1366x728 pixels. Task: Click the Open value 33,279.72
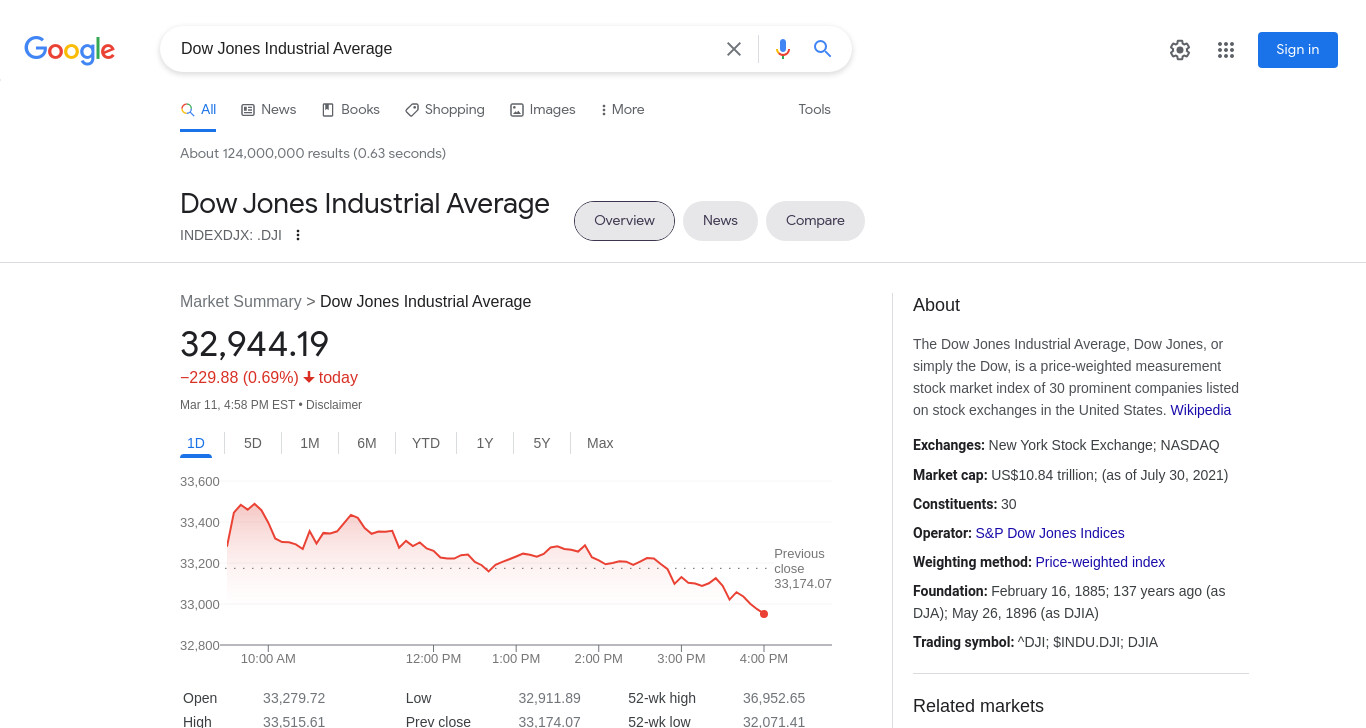point(294,698)
